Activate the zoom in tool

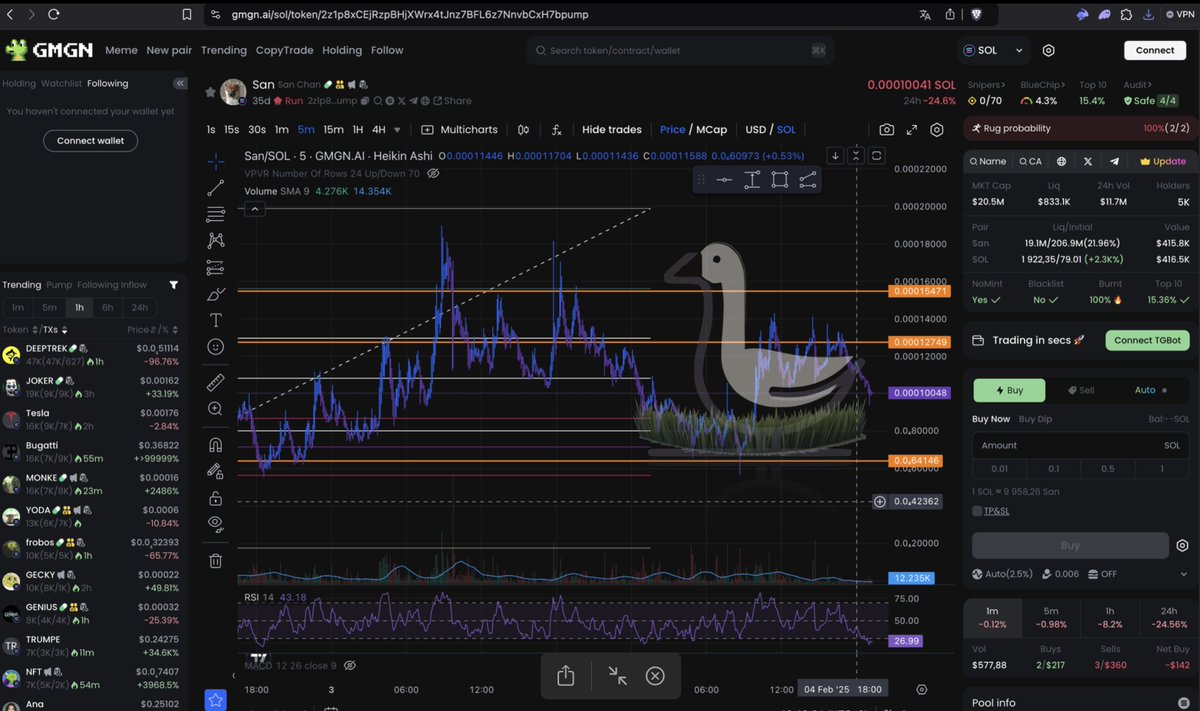click(215, 409)
